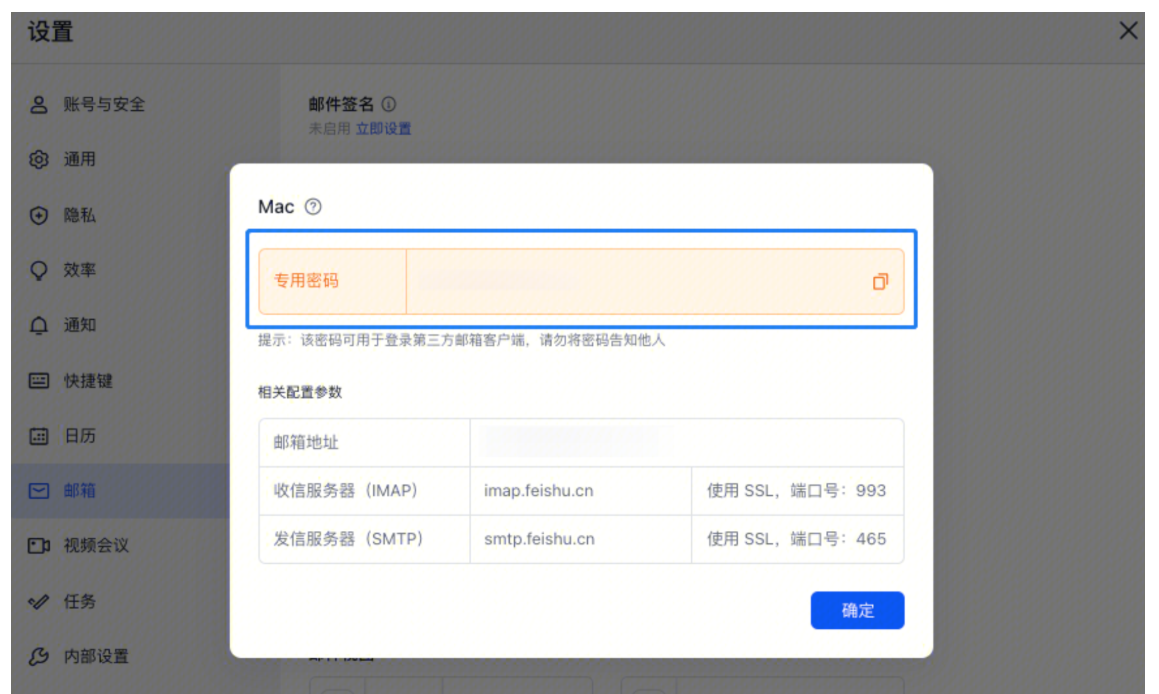The height and width of the screenshot is (694, 1159).
Task: Click the Mac dialog title
Action: click(276, 207)
